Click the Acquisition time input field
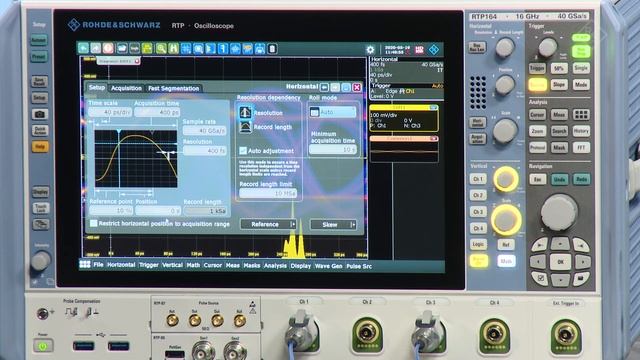 point(157,112)
